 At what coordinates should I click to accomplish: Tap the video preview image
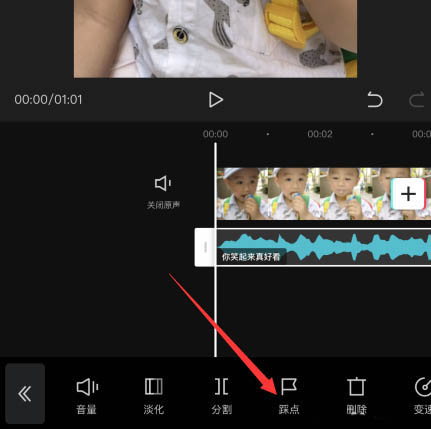pyautogui.click(x=215, y=39)
